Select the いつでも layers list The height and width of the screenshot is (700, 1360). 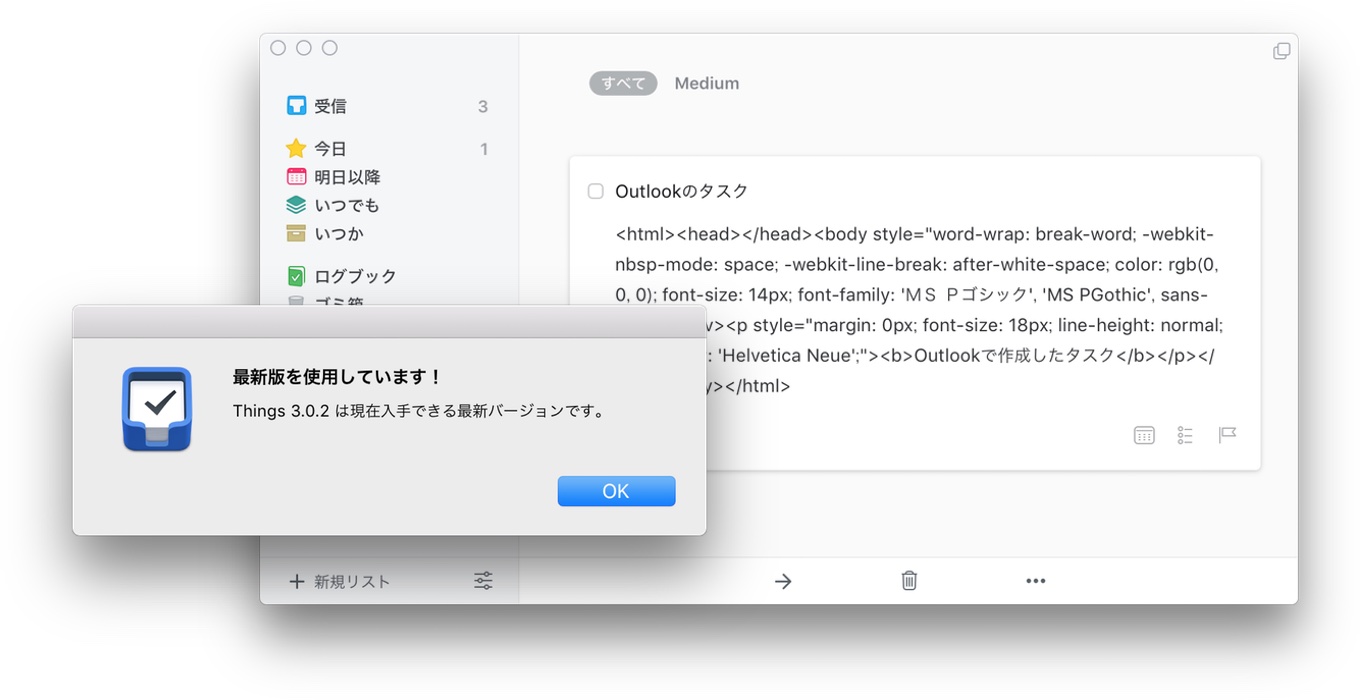346,205
